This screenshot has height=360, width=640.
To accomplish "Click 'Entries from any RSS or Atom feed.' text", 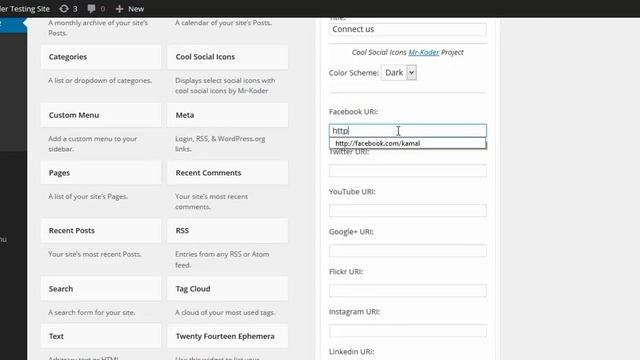I will click(x=222, y=260).
